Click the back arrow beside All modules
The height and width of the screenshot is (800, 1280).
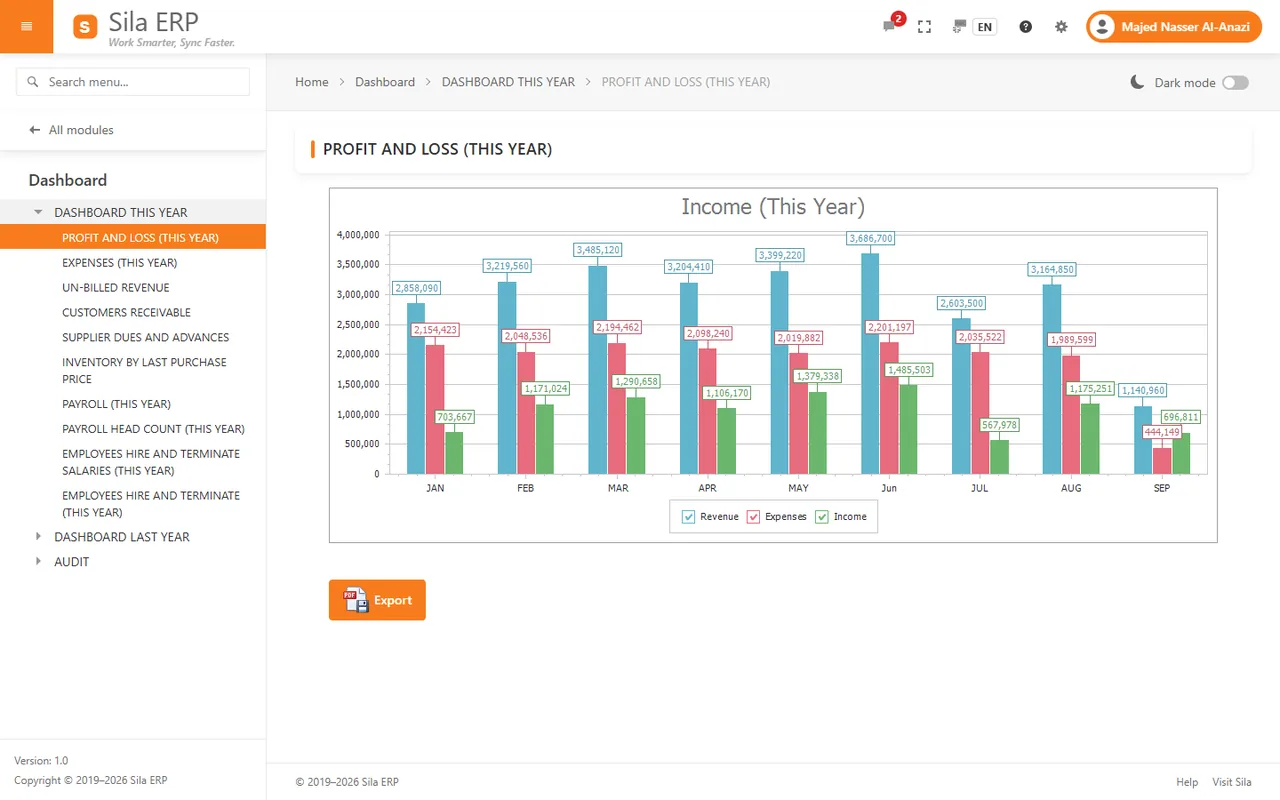[35, 130]
